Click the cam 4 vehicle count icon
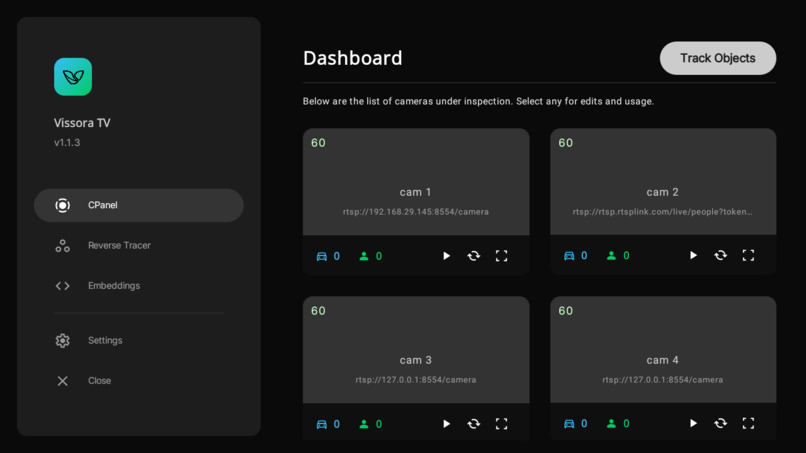The image size is (806, 453). click(x=569, y=424)
